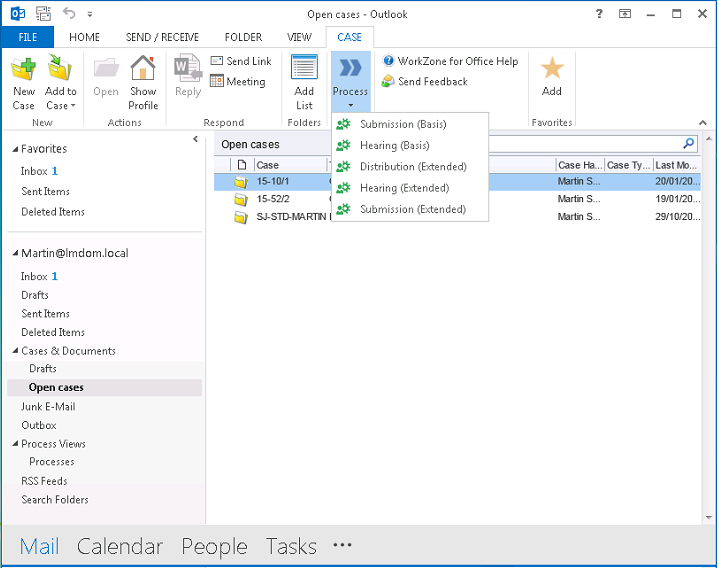The width and height of the screenshot is (719, 568).
Task: Click the Send Link icon
Action: [217, 61]
